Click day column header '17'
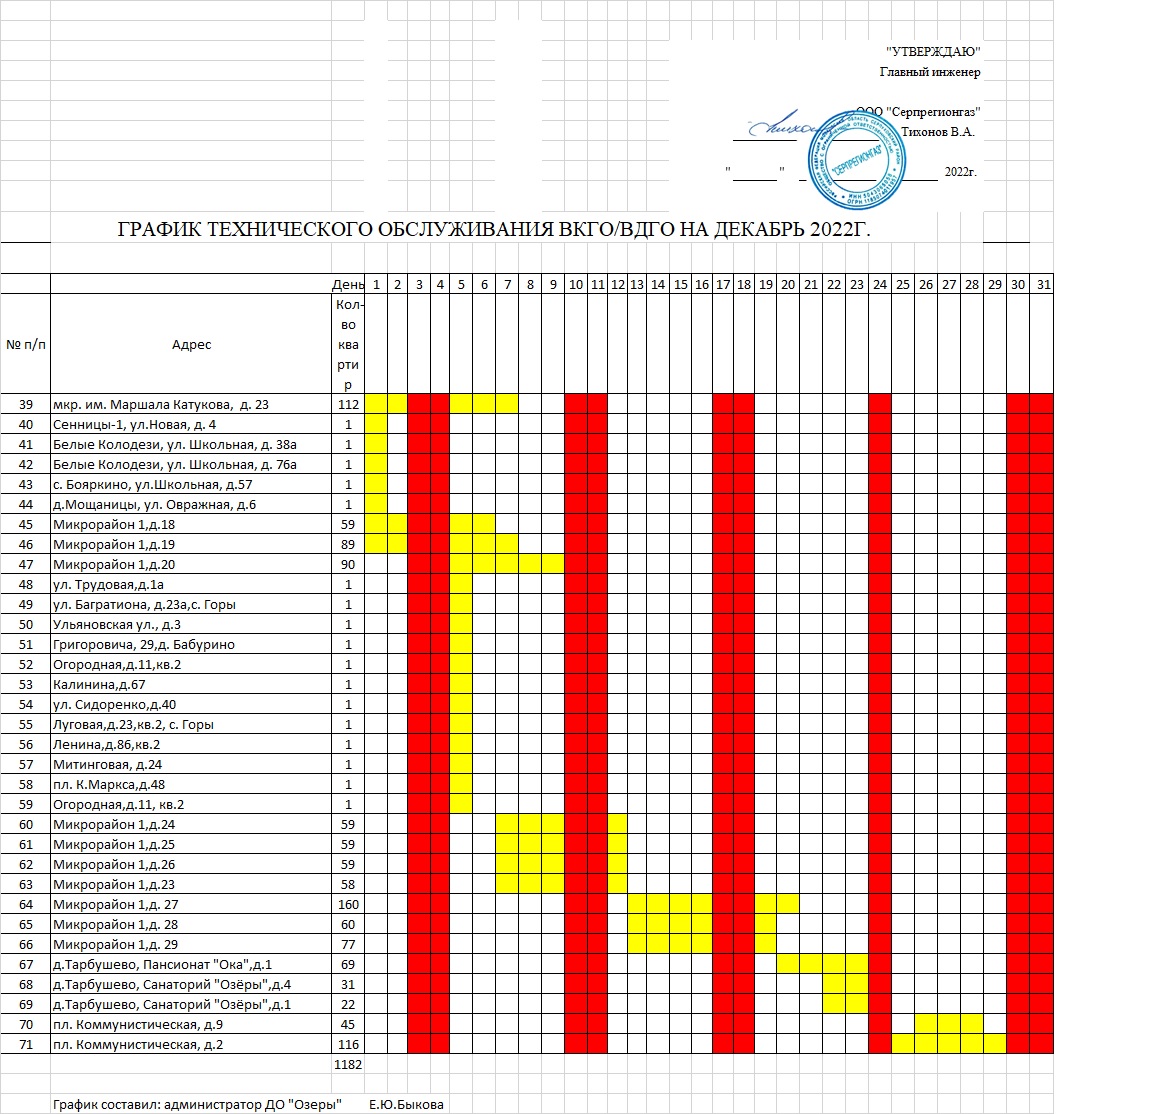1152x1114 pixels. (724, 284)
